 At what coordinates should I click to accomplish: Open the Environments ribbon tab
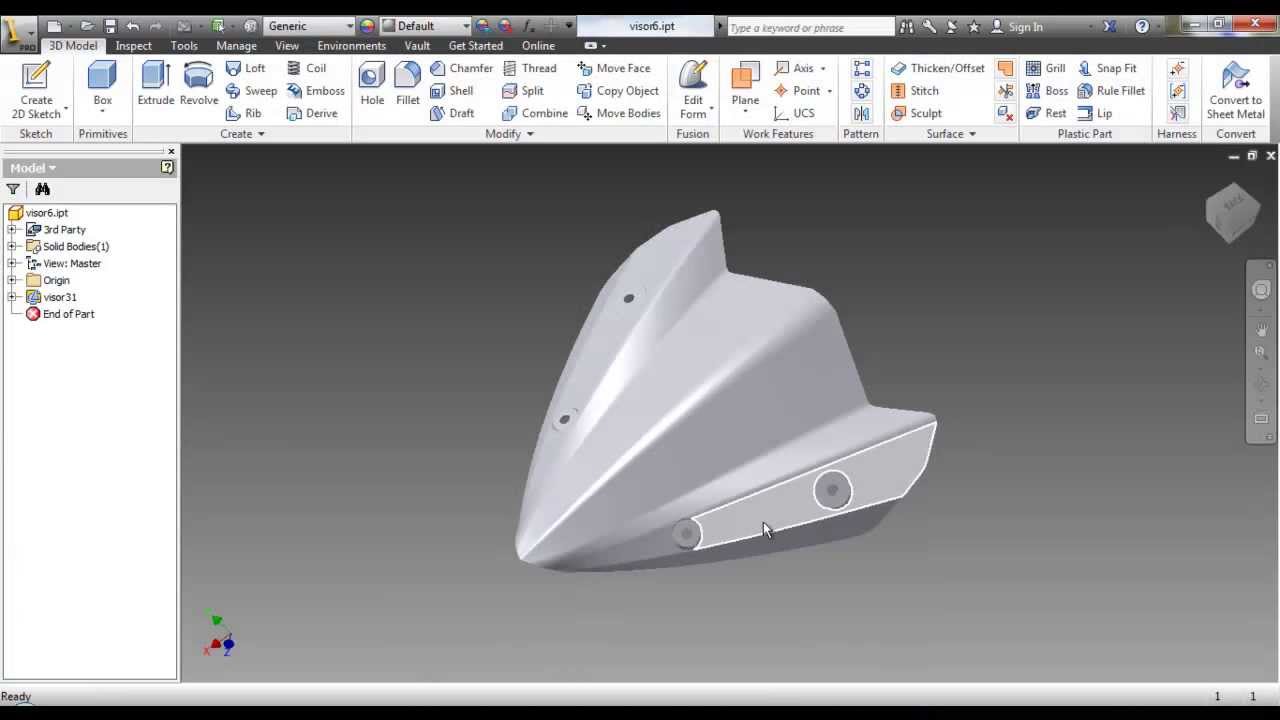(351, 46)
